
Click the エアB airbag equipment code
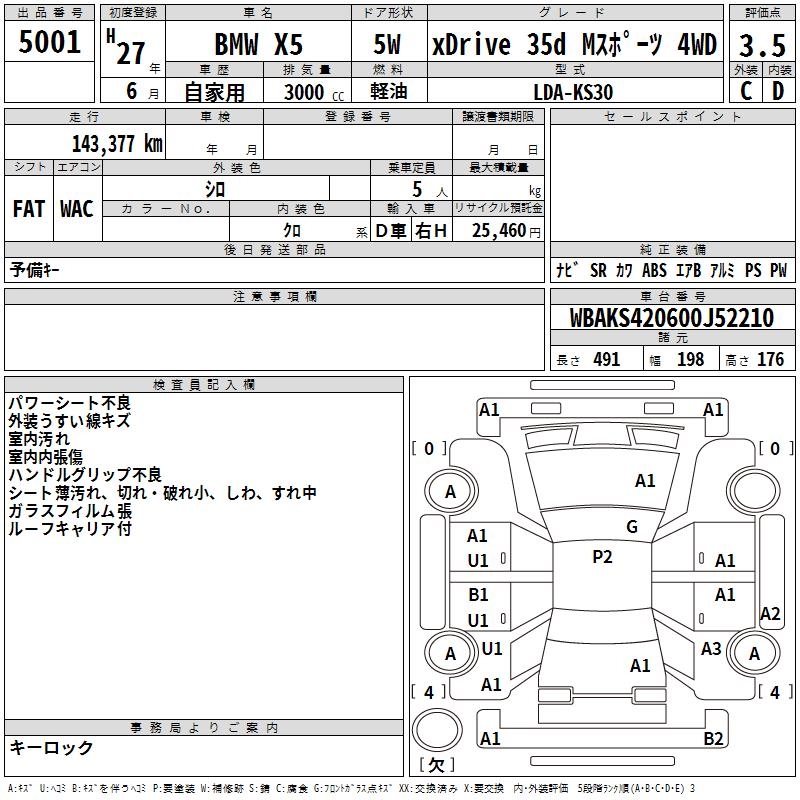click(688, 270)
